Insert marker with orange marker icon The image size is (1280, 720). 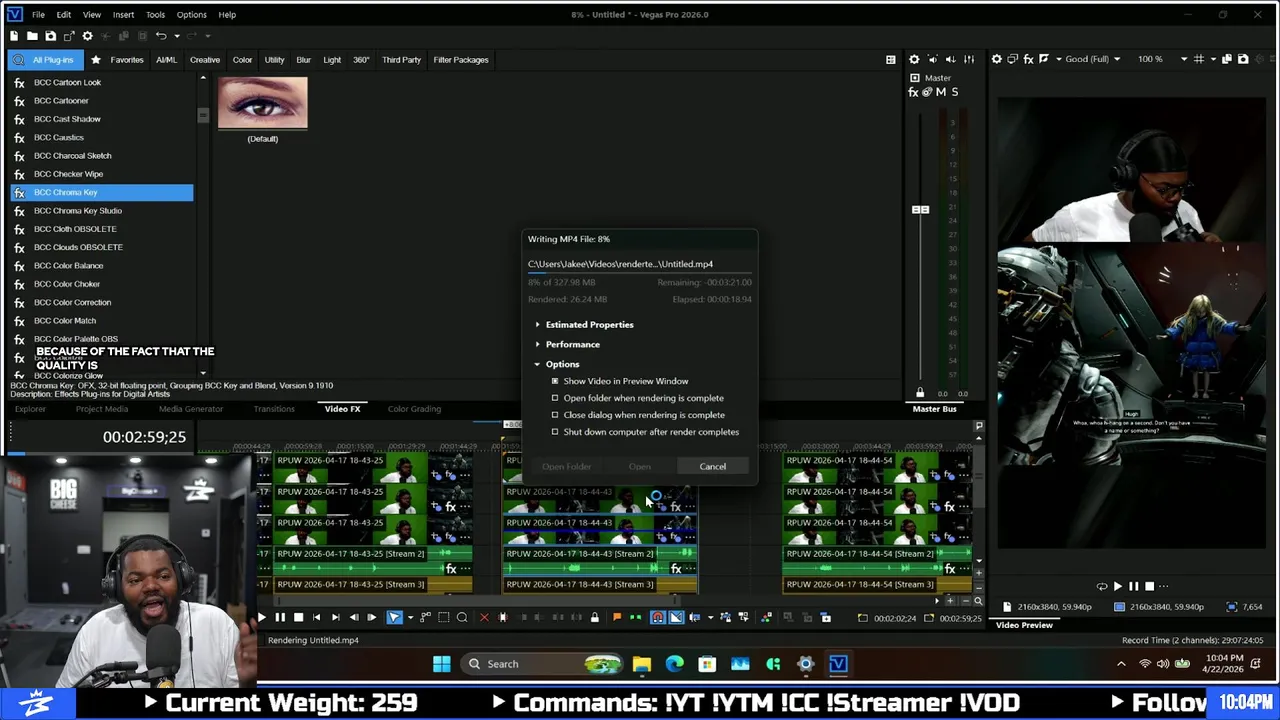616,618
